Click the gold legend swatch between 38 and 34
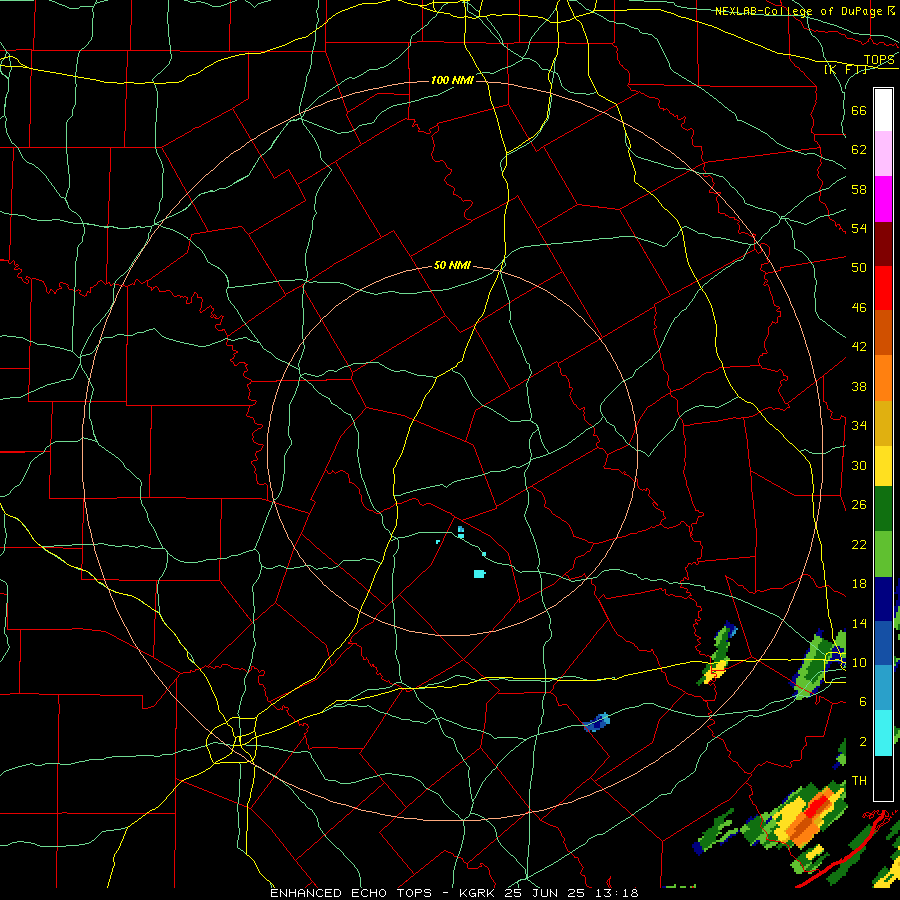This screenshot has width=900, height=900. [x=883, y=423]
